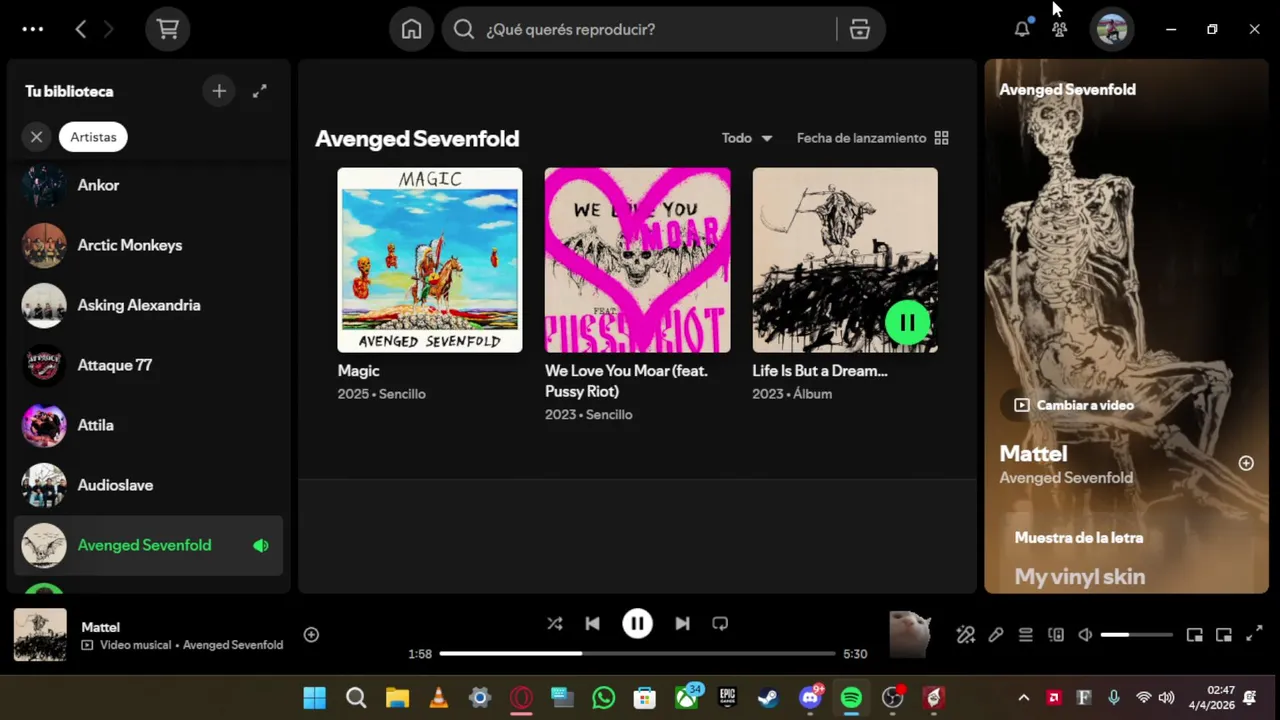Open the Magic single cover
The image size is (1280, 720).
tap(430, 260)
